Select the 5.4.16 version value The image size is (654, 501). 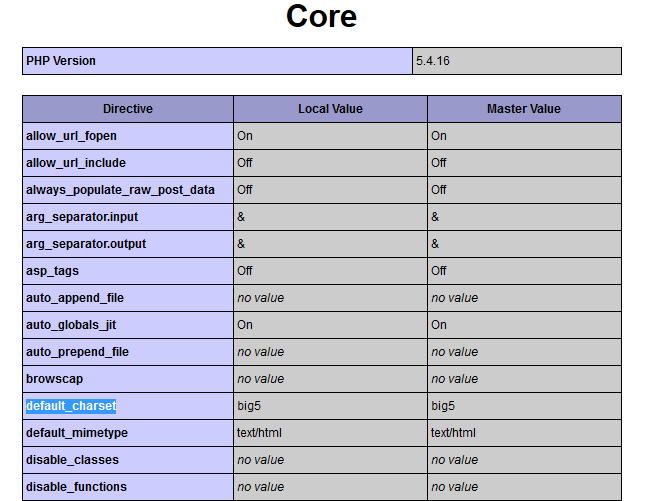coord(433,61)
